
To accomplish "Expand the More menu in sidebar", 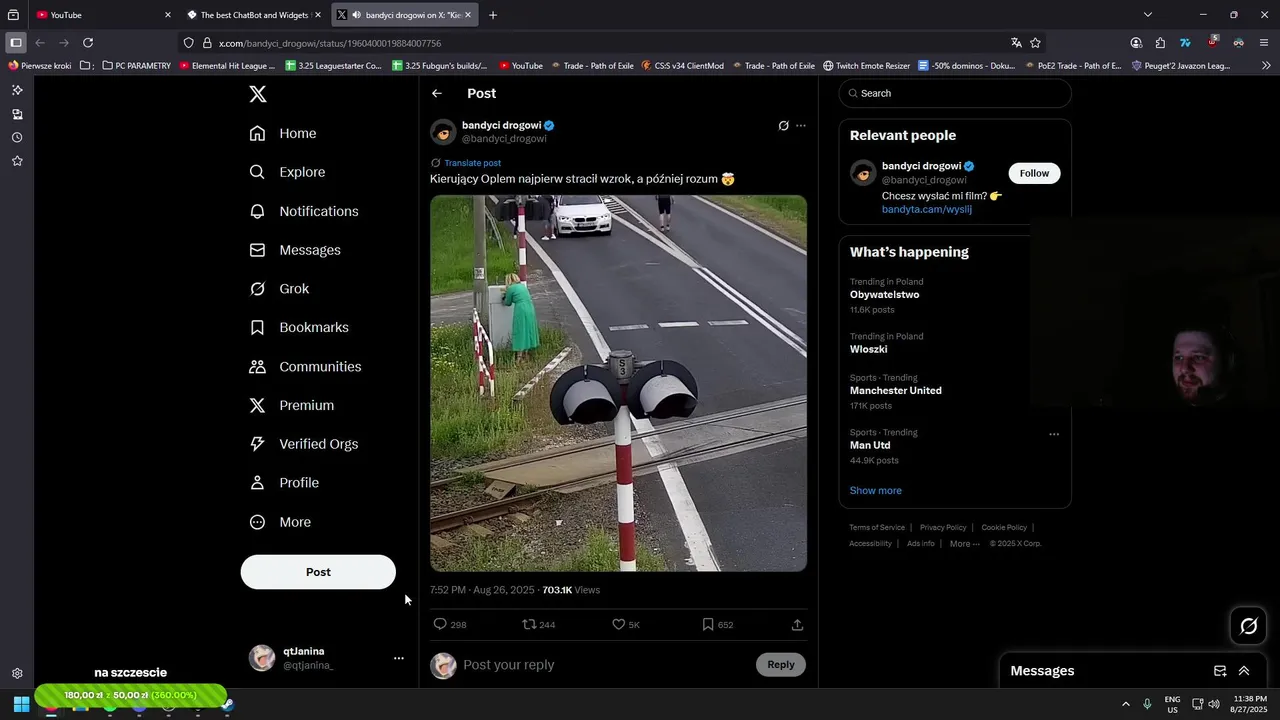I will [x=280, y=522].
